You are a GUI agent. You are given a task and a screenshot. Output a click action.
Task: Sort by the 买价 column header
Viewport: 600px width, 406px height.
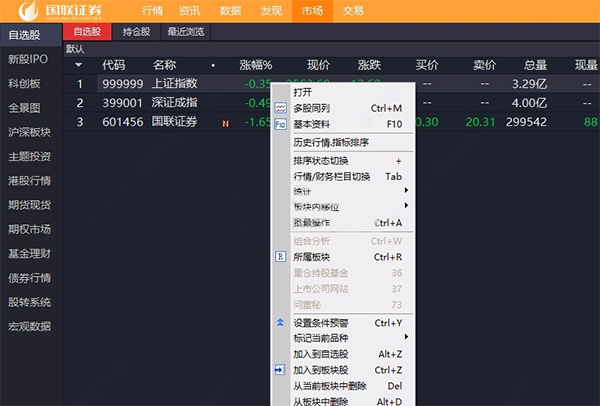coord(427,65)
